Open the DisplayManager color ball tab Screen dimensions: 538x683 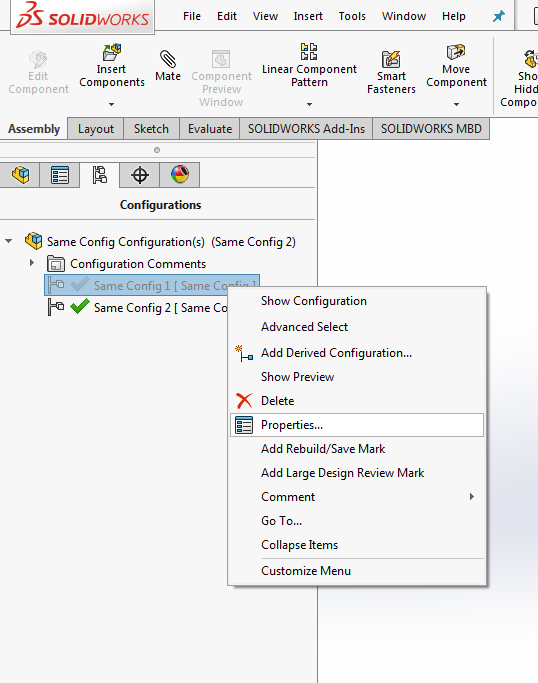[179, 175]
